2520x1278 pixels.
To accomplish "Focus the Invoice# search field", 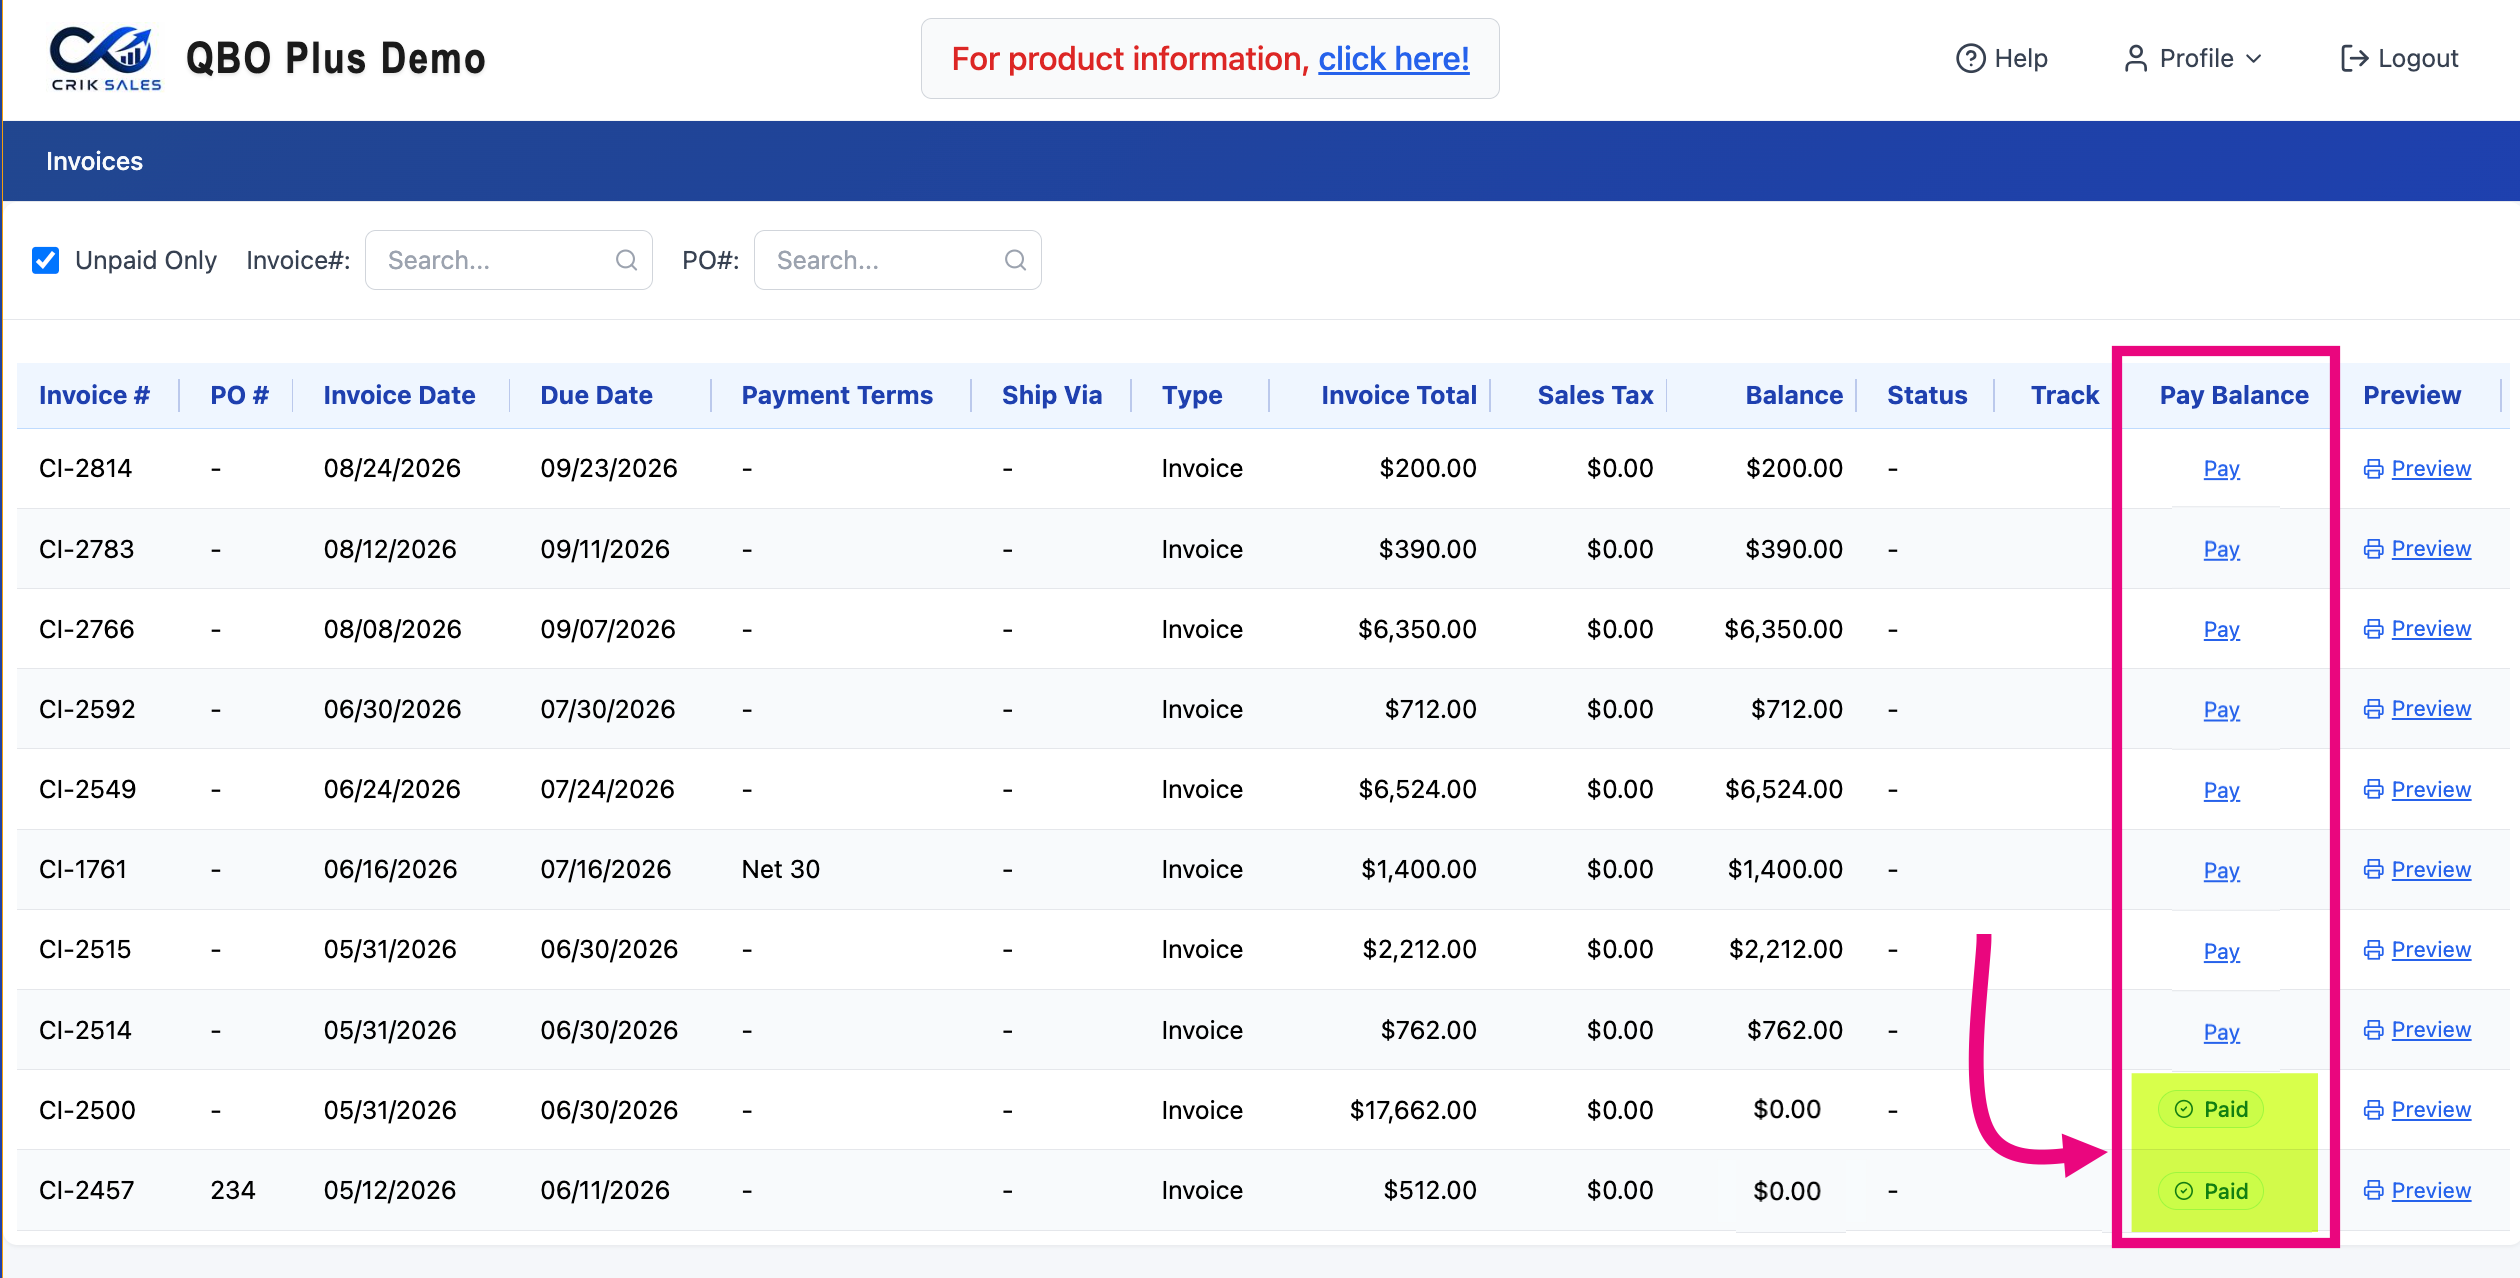I will [508, 260].
